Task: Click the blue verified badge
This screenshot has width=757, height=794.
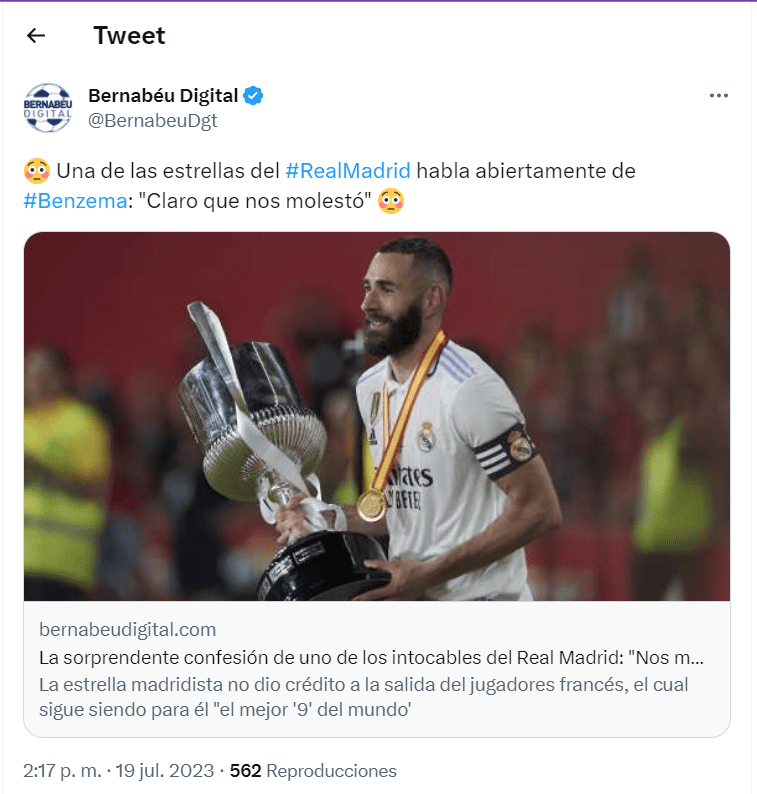Action: (x=253, y=96)
